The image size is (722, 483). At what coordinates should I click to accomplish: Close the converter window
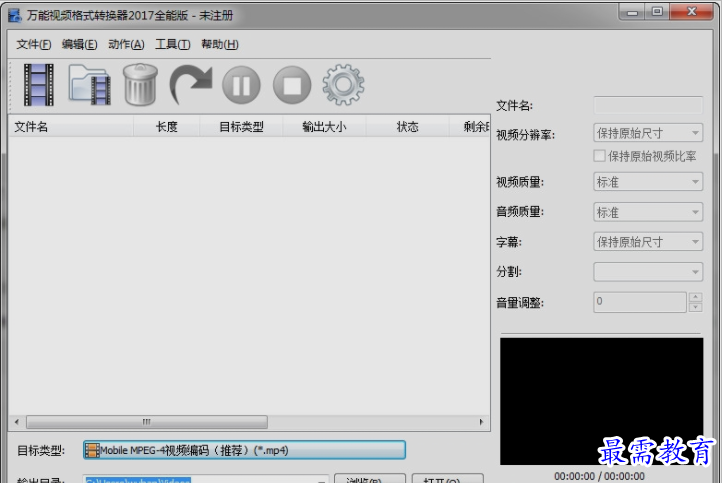coord(692,12)
